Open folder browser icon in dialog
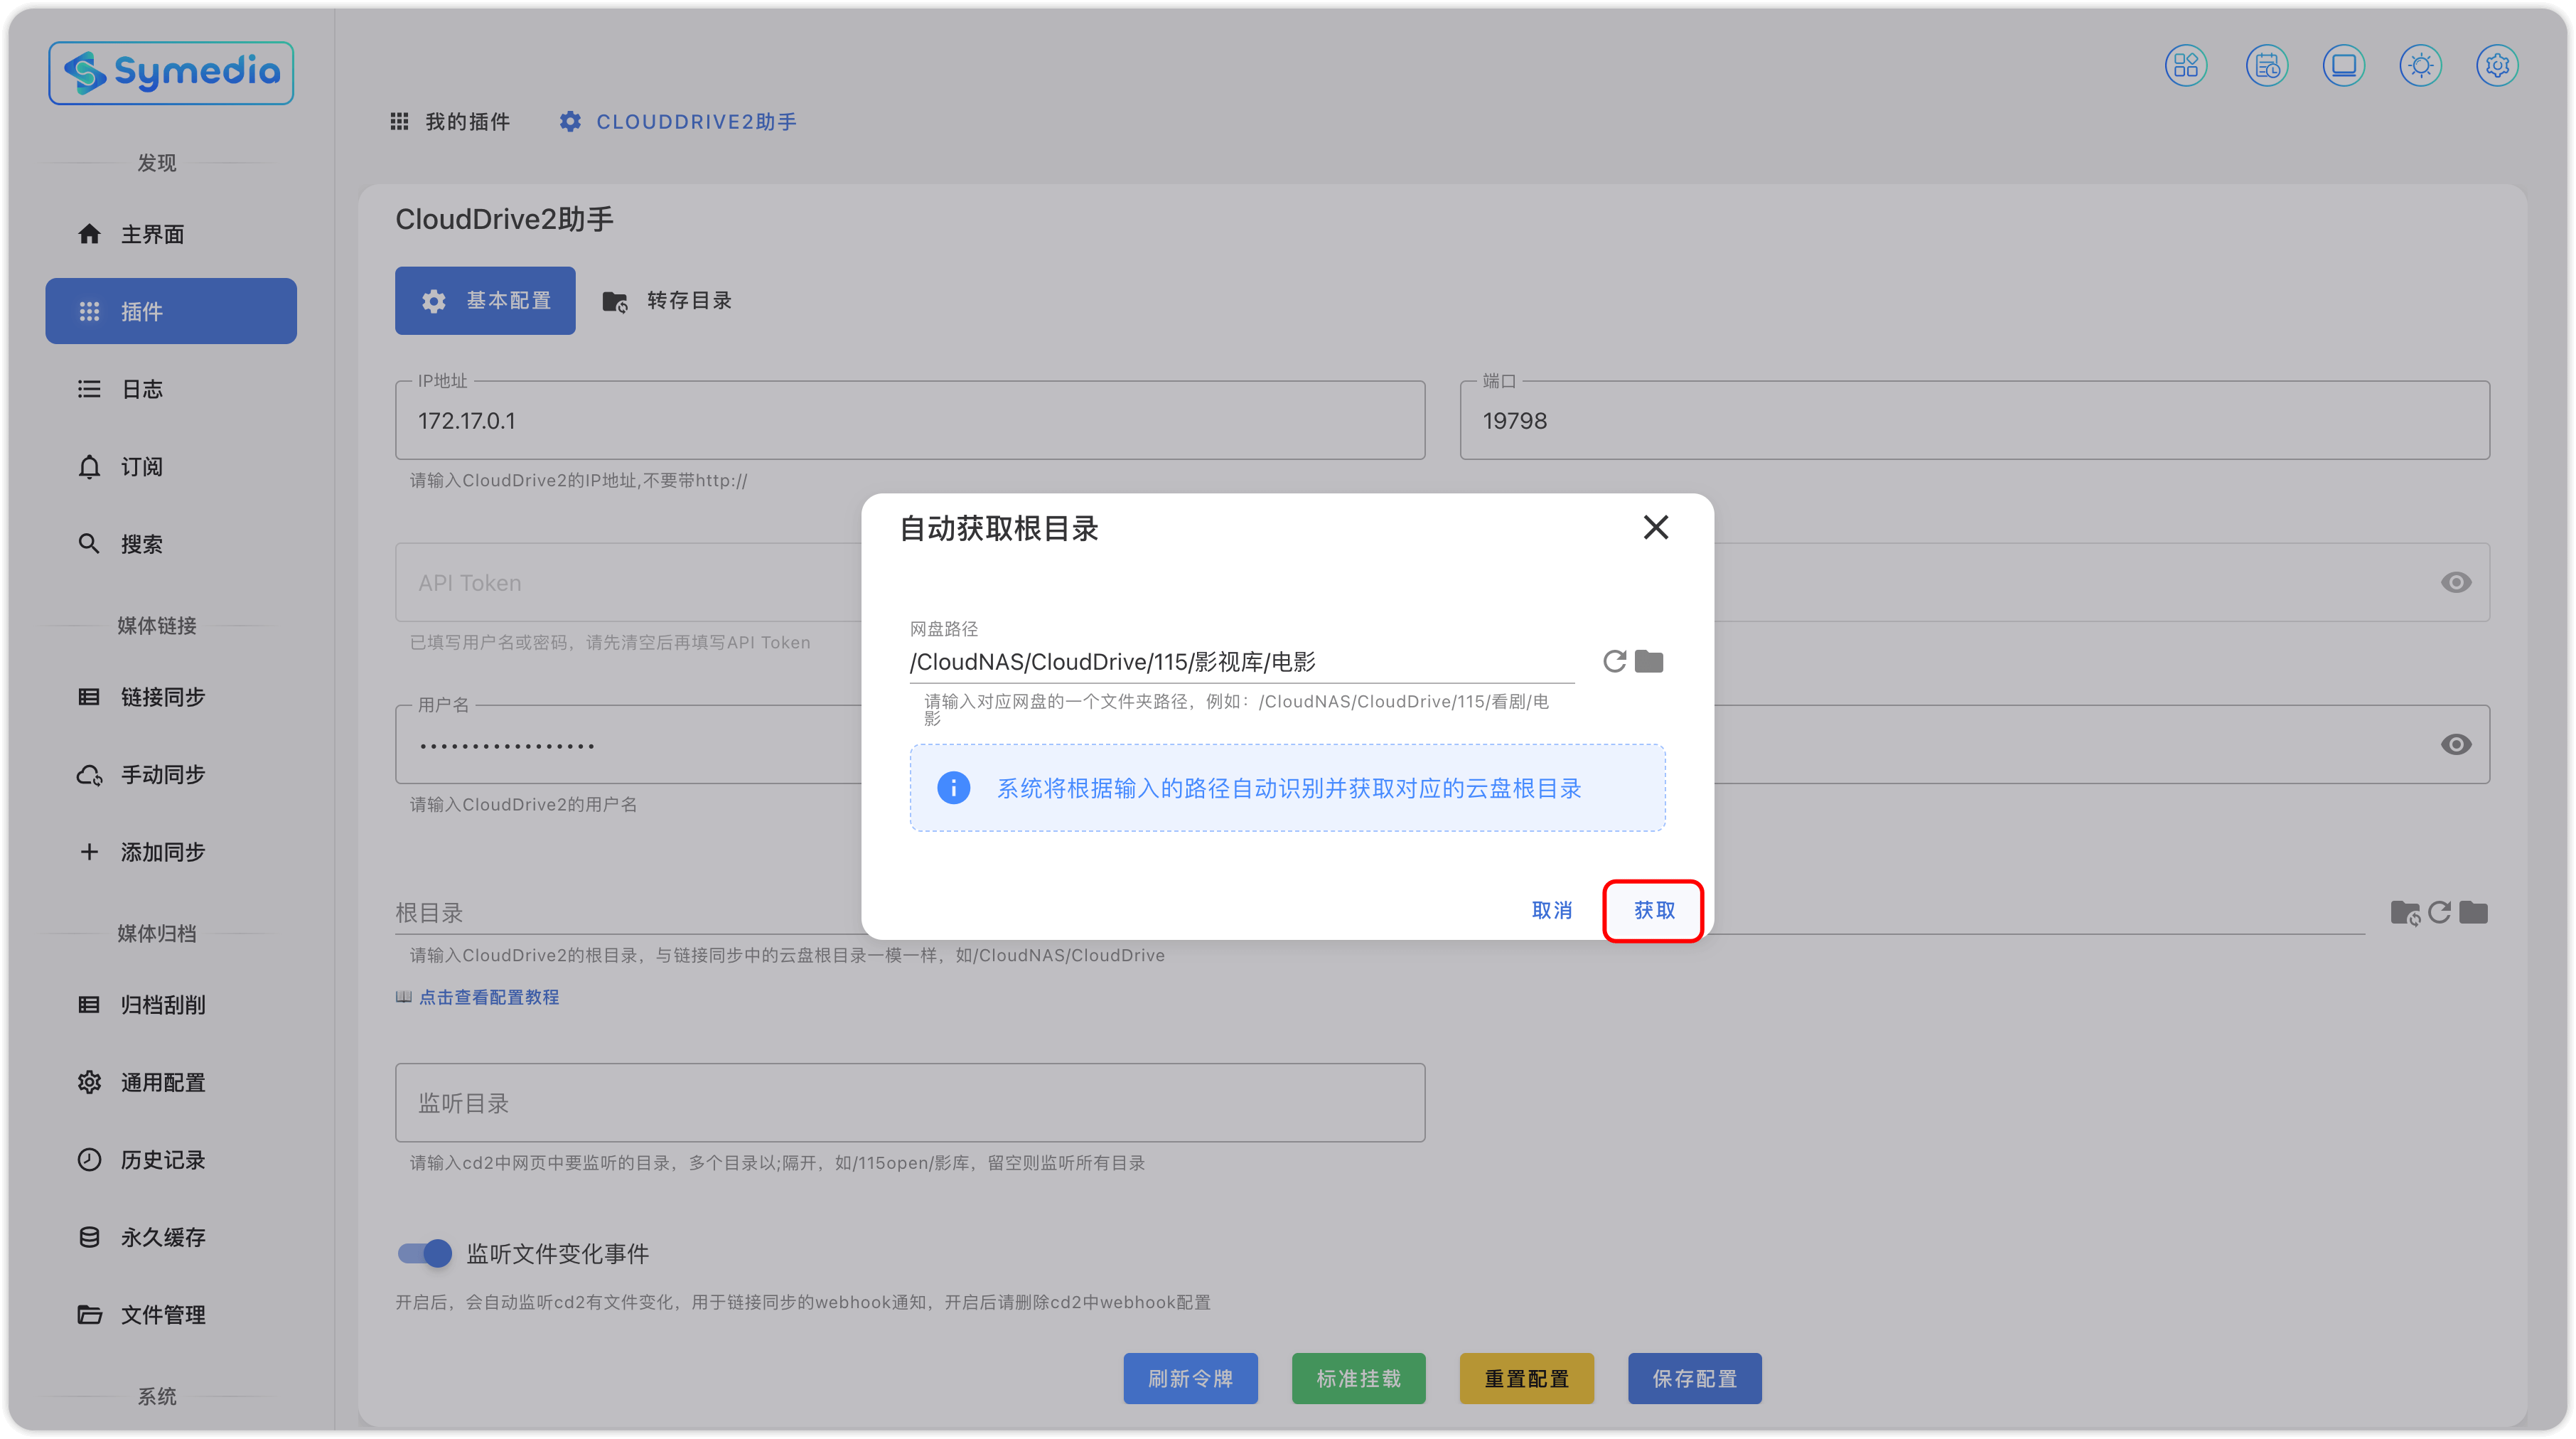Screen dimensions: 2576x1439 pos(1649,661)
